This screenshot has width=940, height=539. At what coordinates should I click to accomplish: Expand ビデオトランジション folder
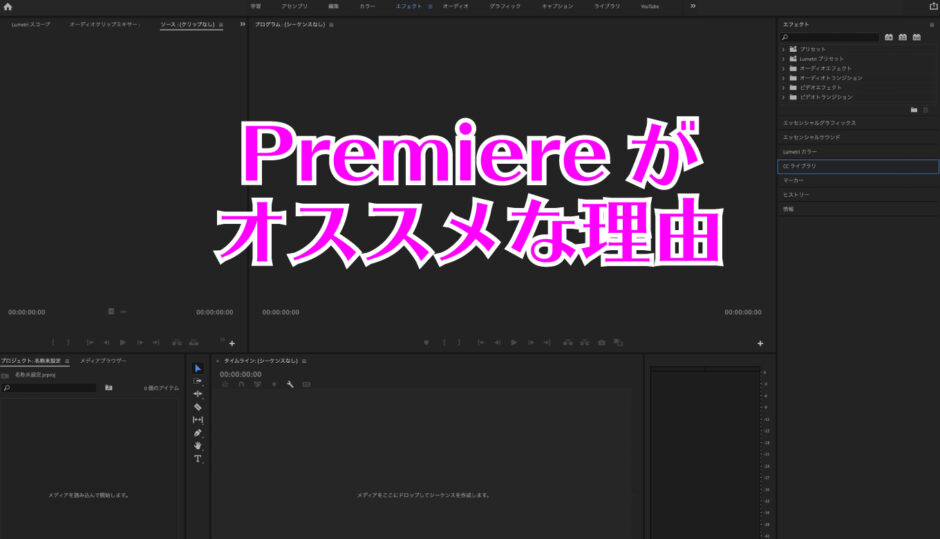[x=784, y=97]
